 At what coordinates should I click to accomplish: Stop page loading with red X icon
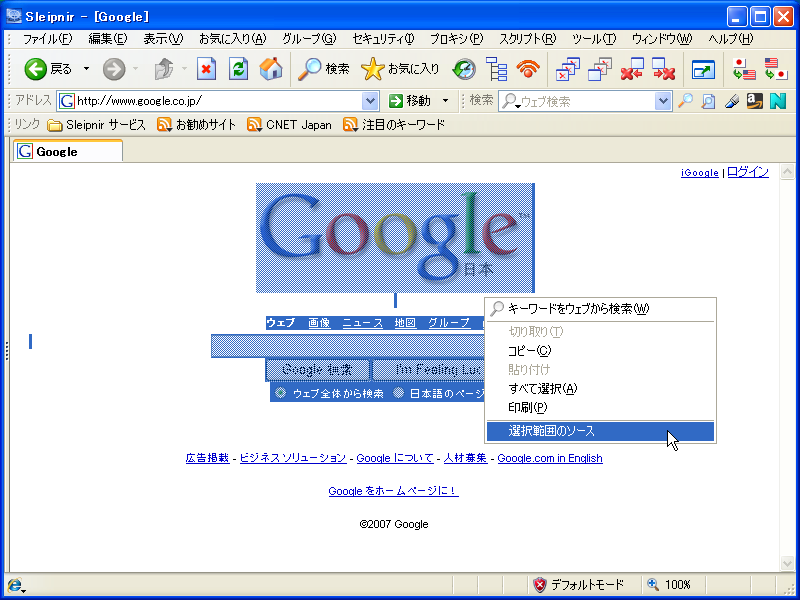pyautogui.click(x=206, y=69)
